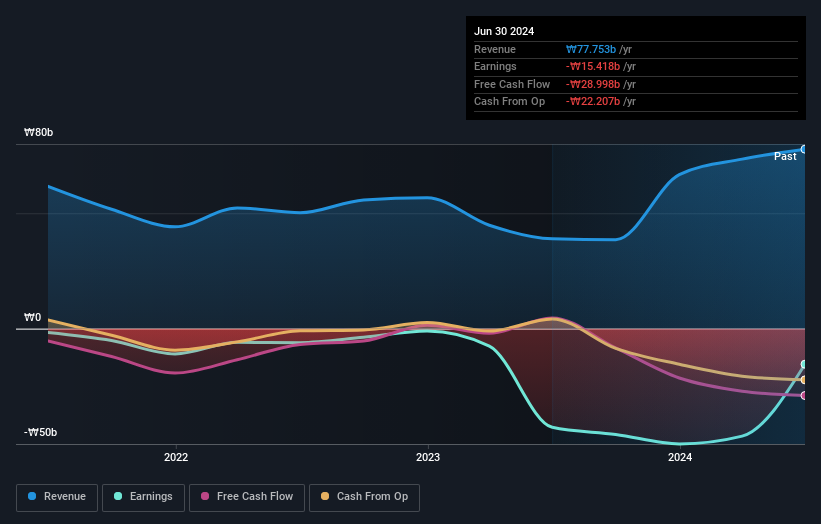Click the teal Earnings endpoint marker
The image size is (821, 524).
804,364
